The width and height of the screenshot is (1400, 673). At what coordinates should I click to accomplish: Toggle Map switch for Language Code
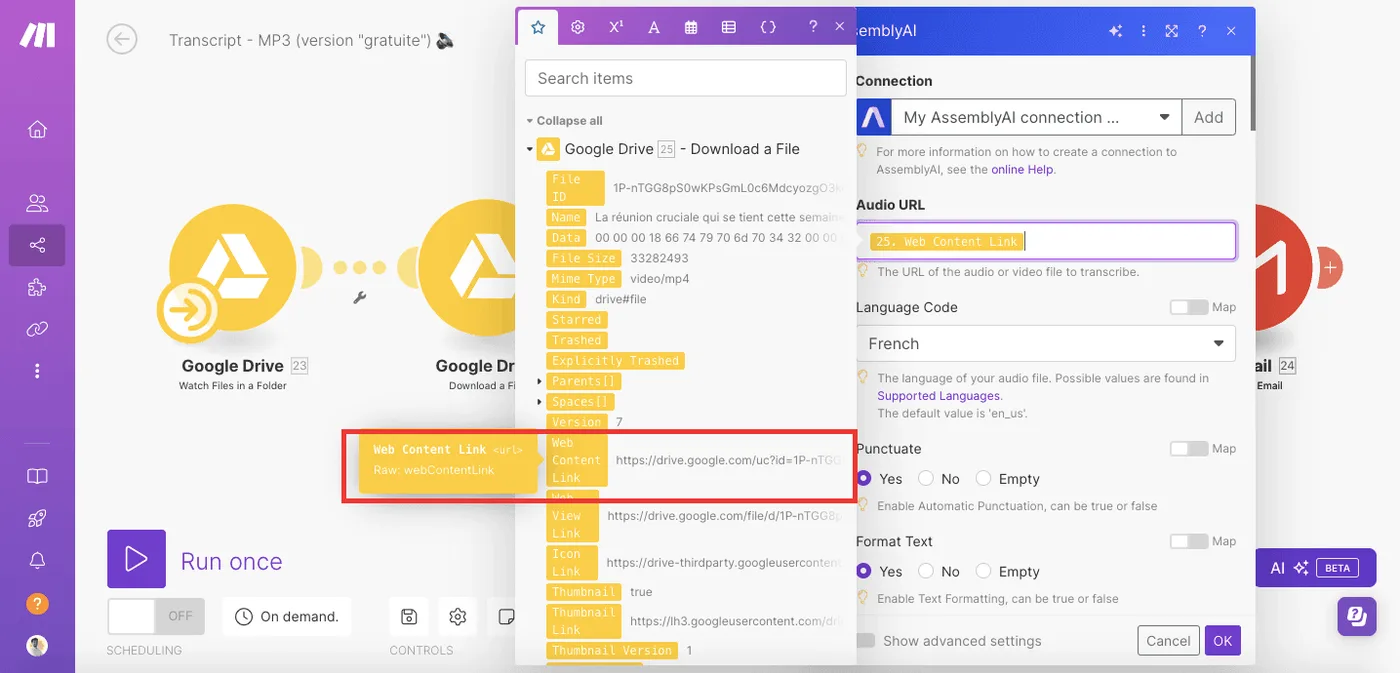pos(1189,307)
